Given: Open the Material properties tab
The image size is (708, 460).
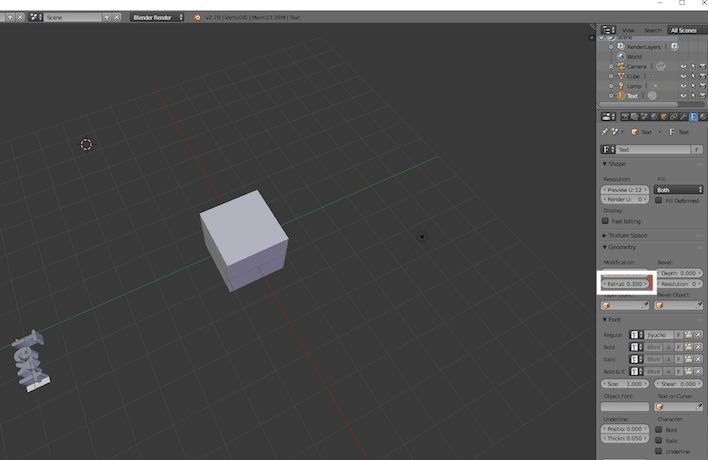Looking at the screenshot, I should pos(703,116).
